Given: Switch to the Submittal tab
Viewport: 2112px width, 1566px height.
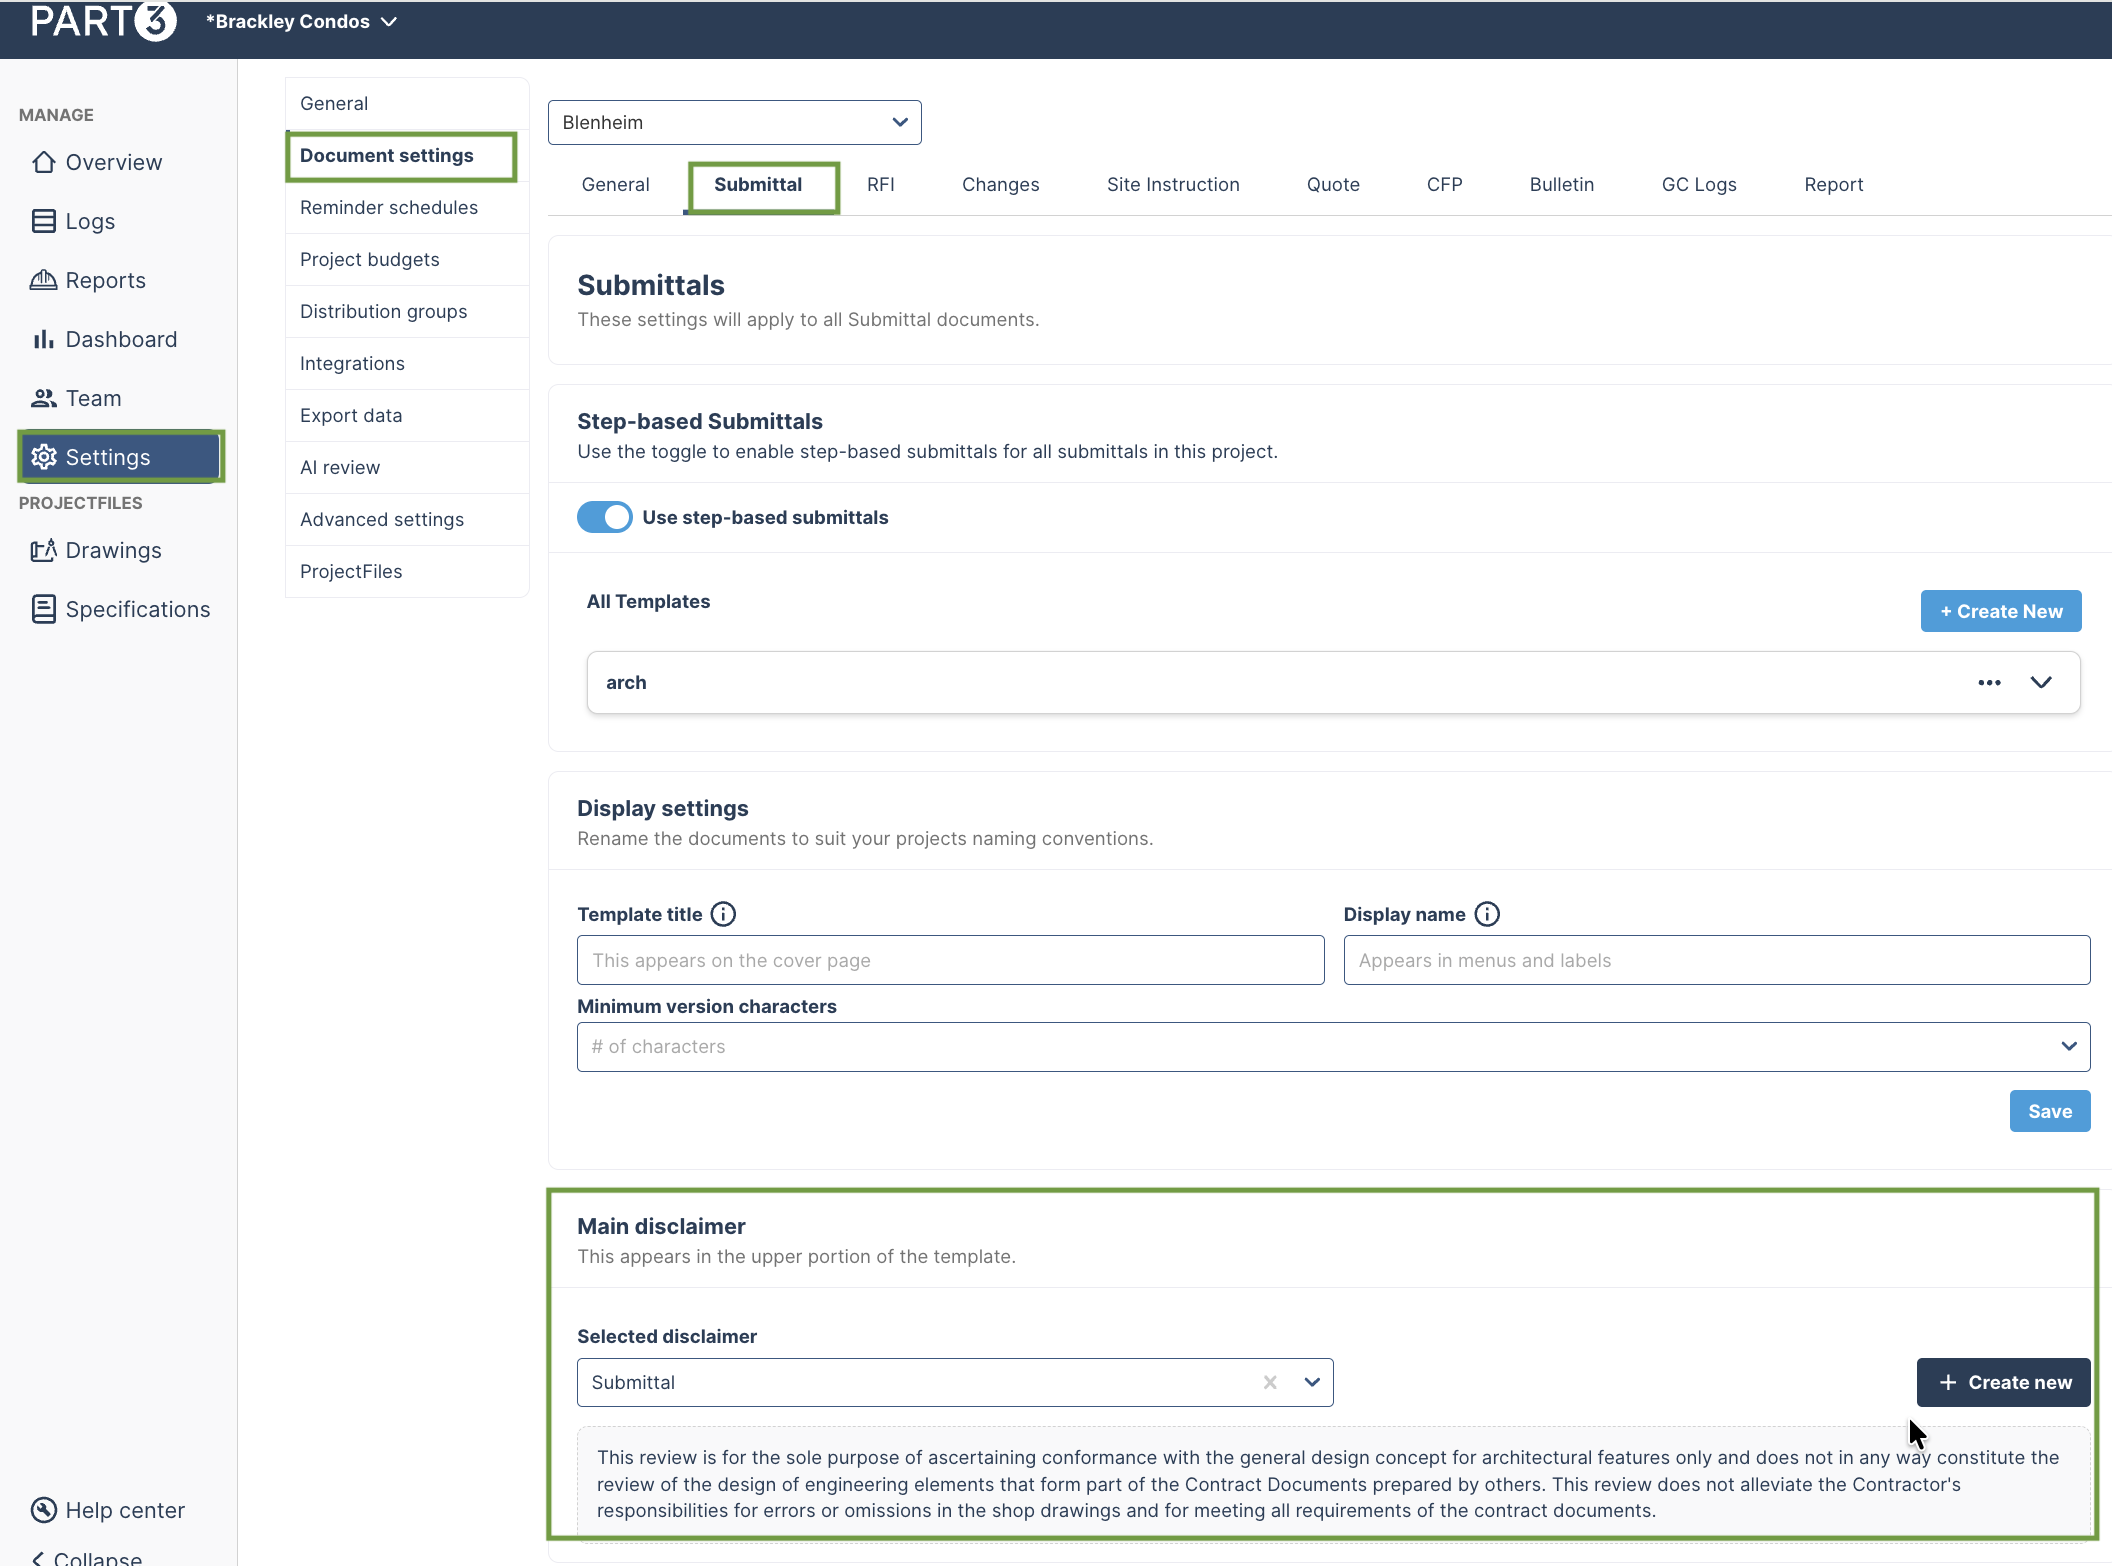Looking at the screenshot, I should click(x=758, y=185).
